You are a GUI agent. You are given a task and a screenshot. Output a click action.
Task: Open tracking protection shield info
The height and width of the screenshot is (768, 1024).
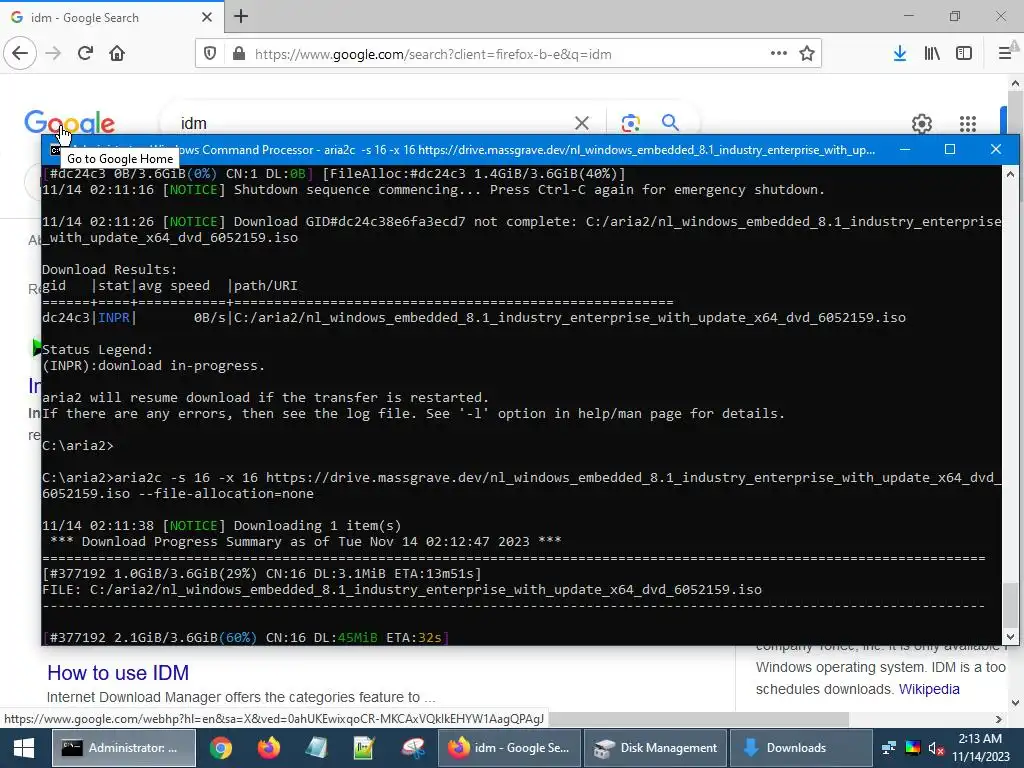[x=210, y=54]
